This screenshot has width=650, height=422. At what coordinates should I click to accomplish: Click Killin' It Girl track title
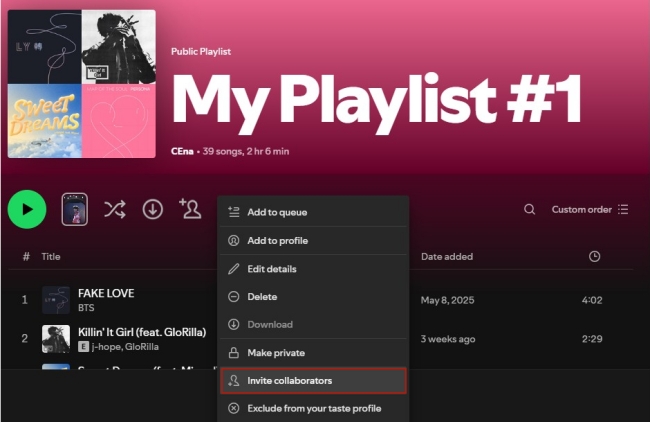142,332
